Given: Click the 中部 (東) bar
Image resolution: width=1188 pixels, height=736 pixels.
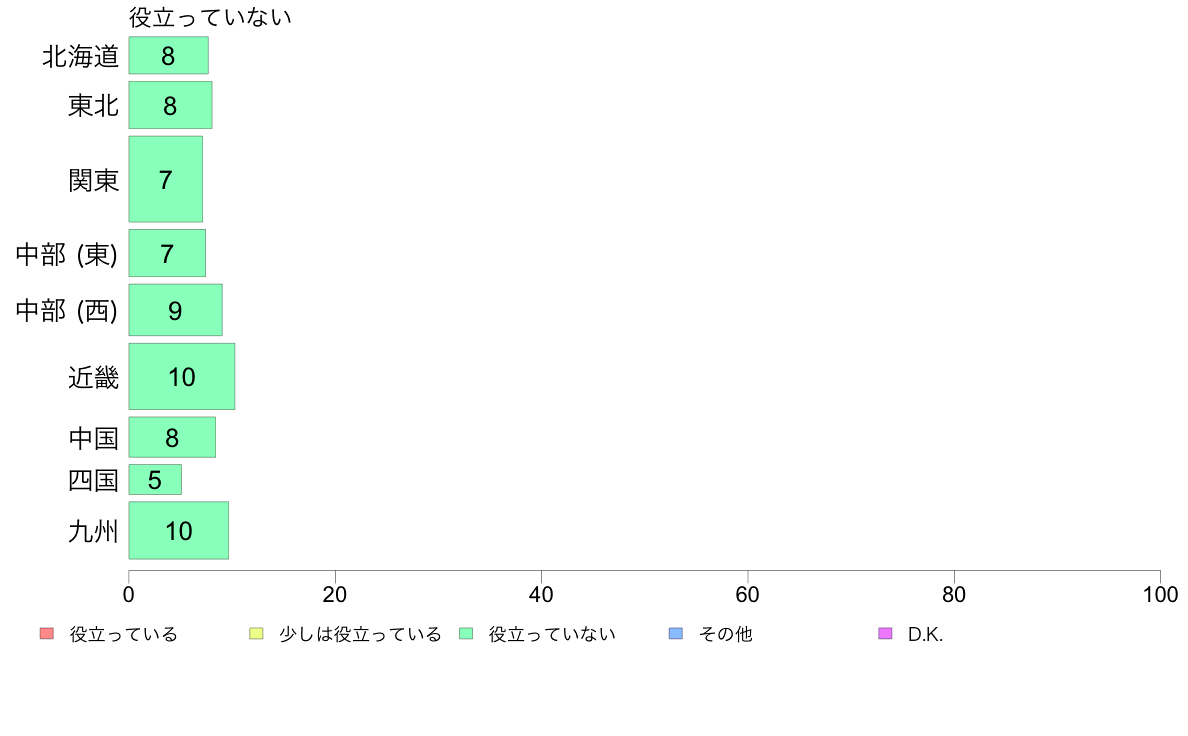Looking at the screenshot, I should click(x=167, y=253).
